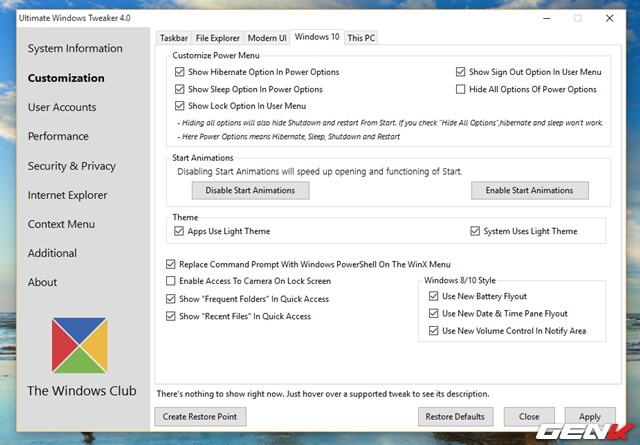Check Hide All Options Of Power Options
The height and width of the screenshot is (445, 640).
click(460, 89)
